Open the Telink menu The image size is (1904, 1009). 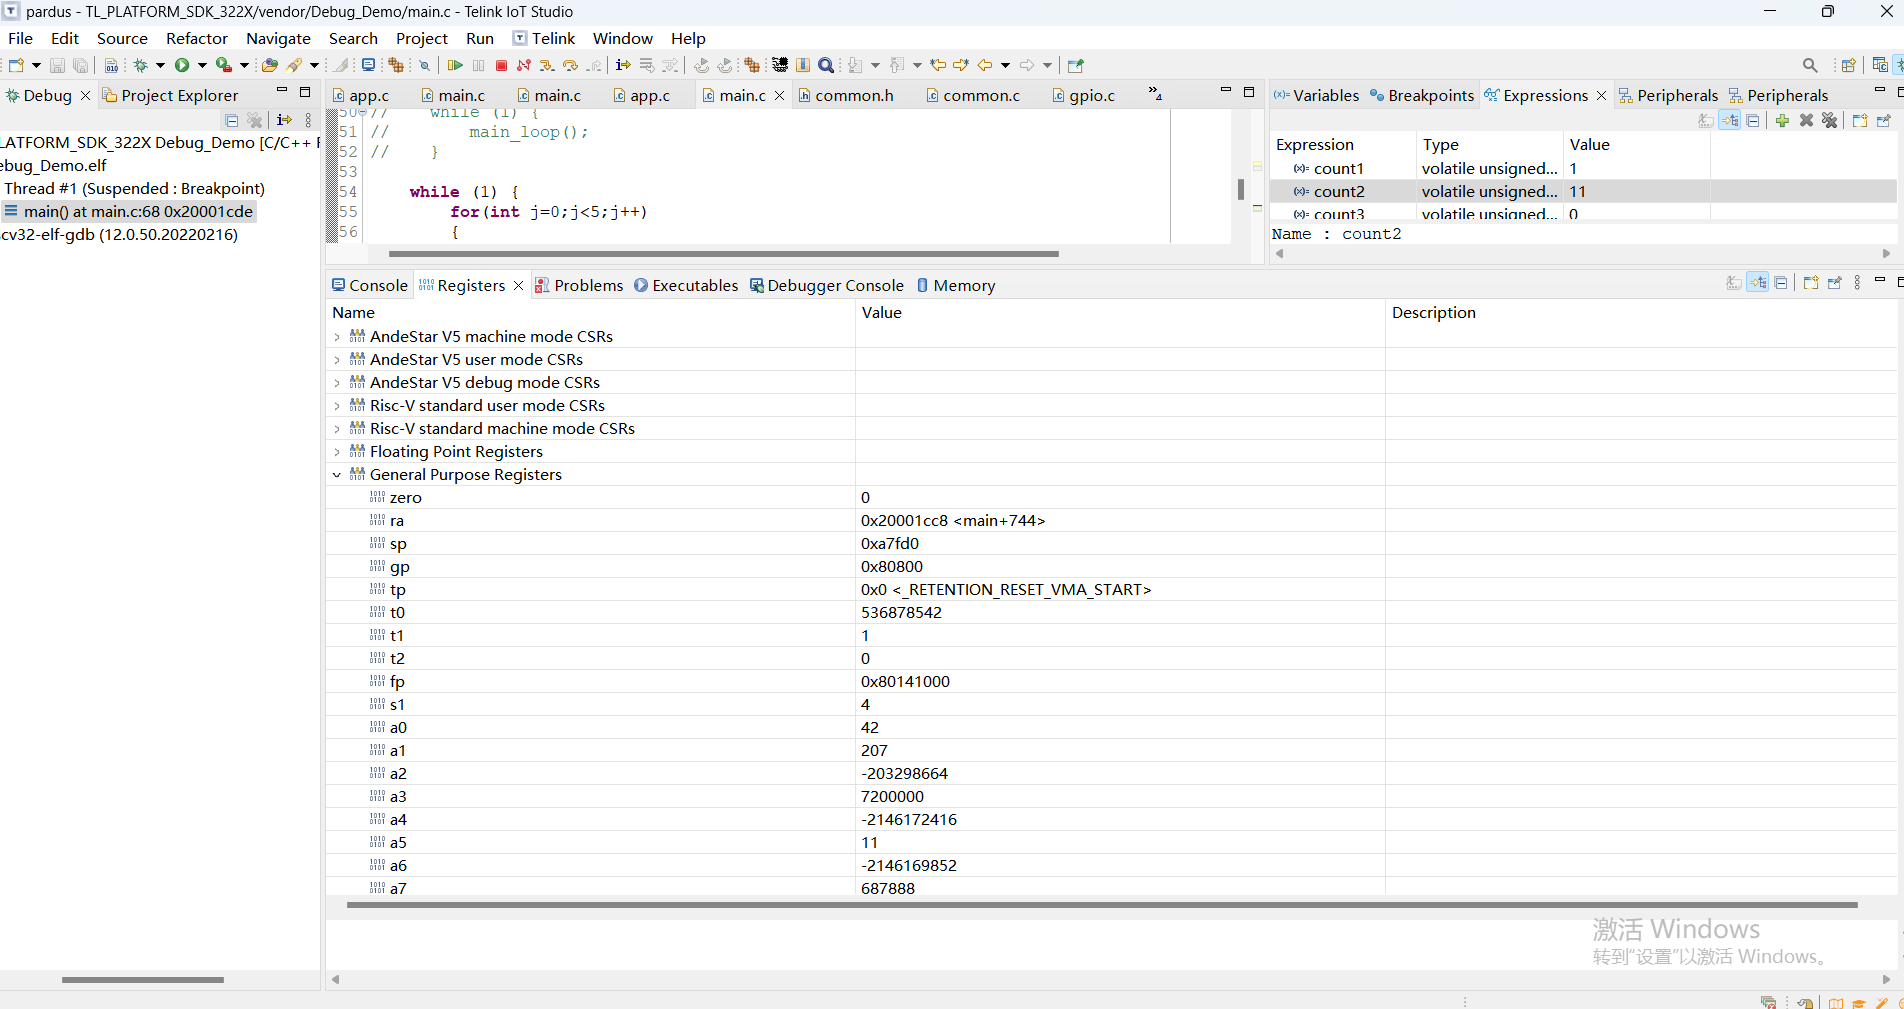pos(544,38)
